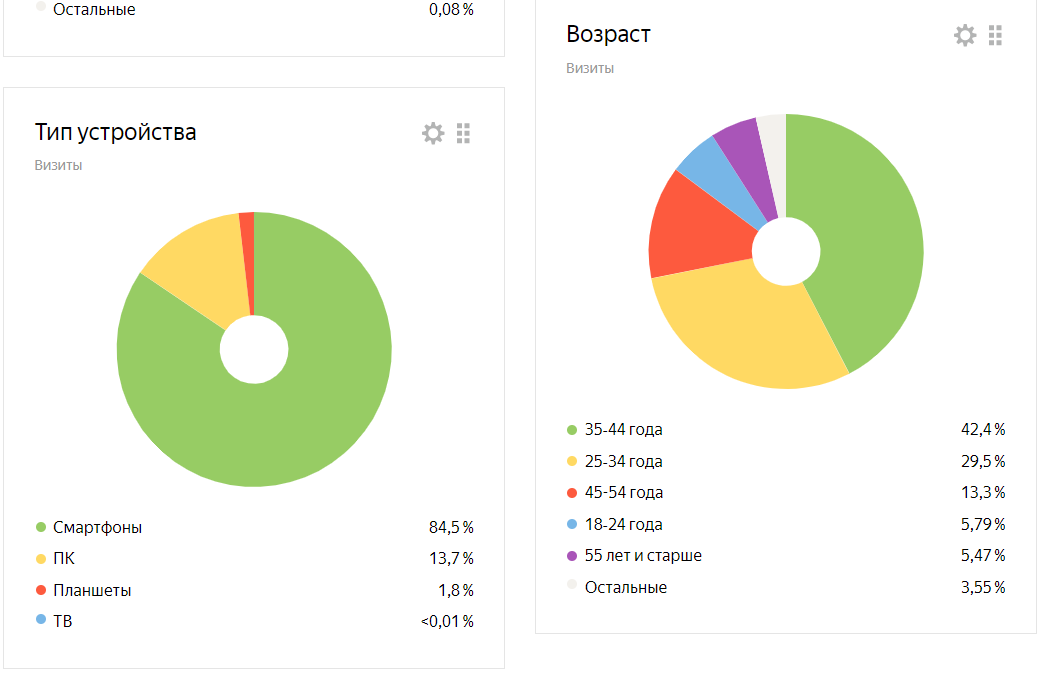
Task: Select the ПК legend label
Action: 64,559
